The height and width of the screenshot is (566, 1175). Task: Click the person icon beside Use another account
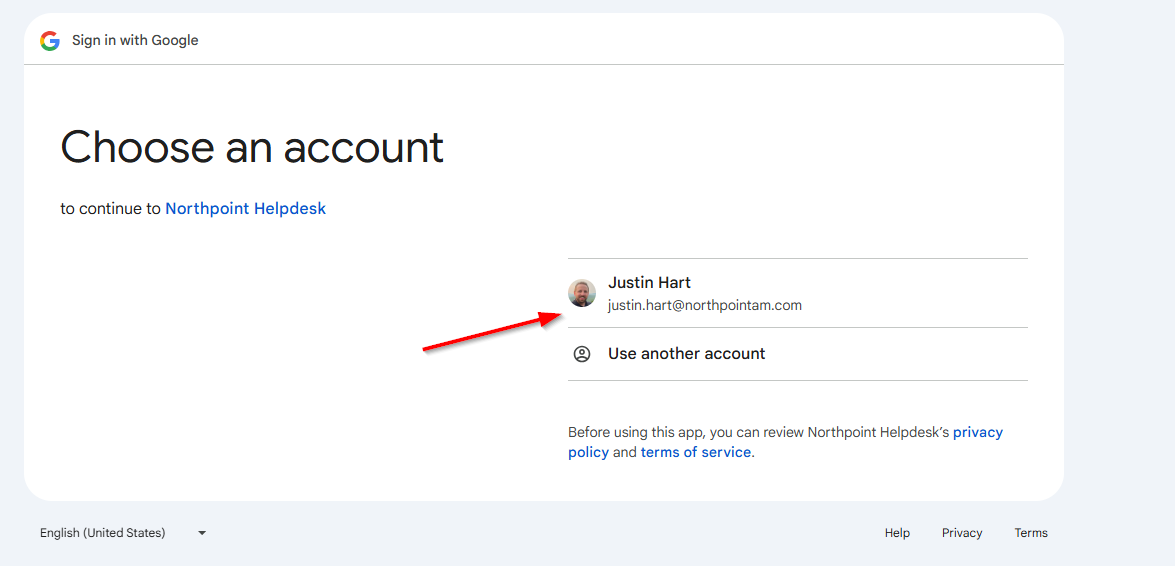point(582,354)
